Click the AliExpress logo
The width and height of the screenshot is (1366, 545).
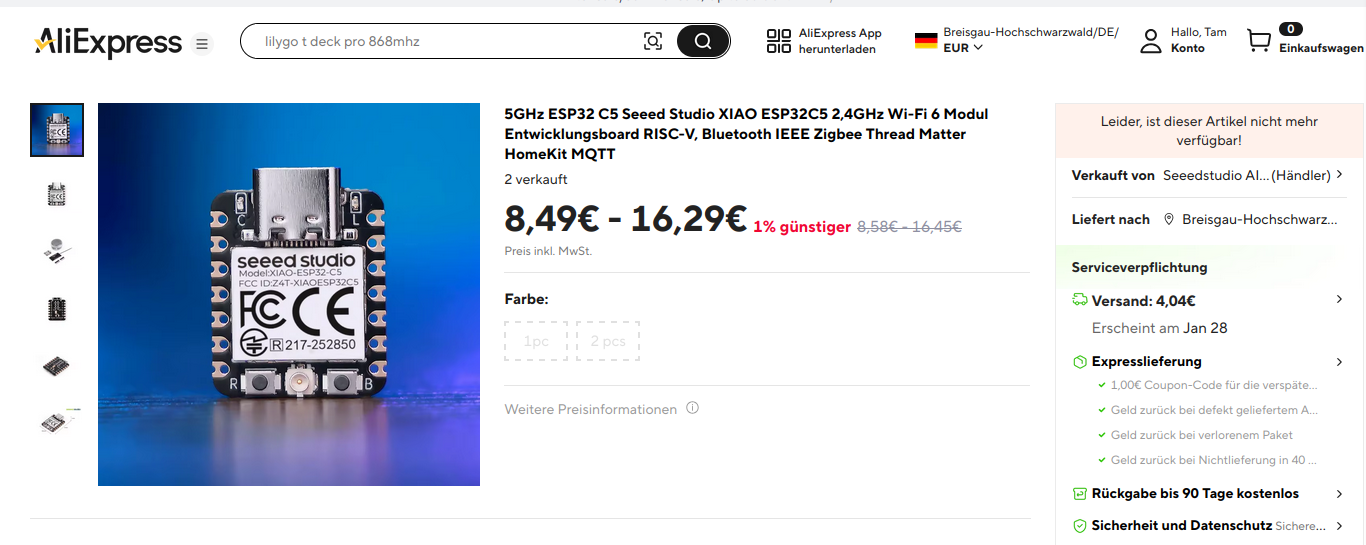click(x=109, y=42)
